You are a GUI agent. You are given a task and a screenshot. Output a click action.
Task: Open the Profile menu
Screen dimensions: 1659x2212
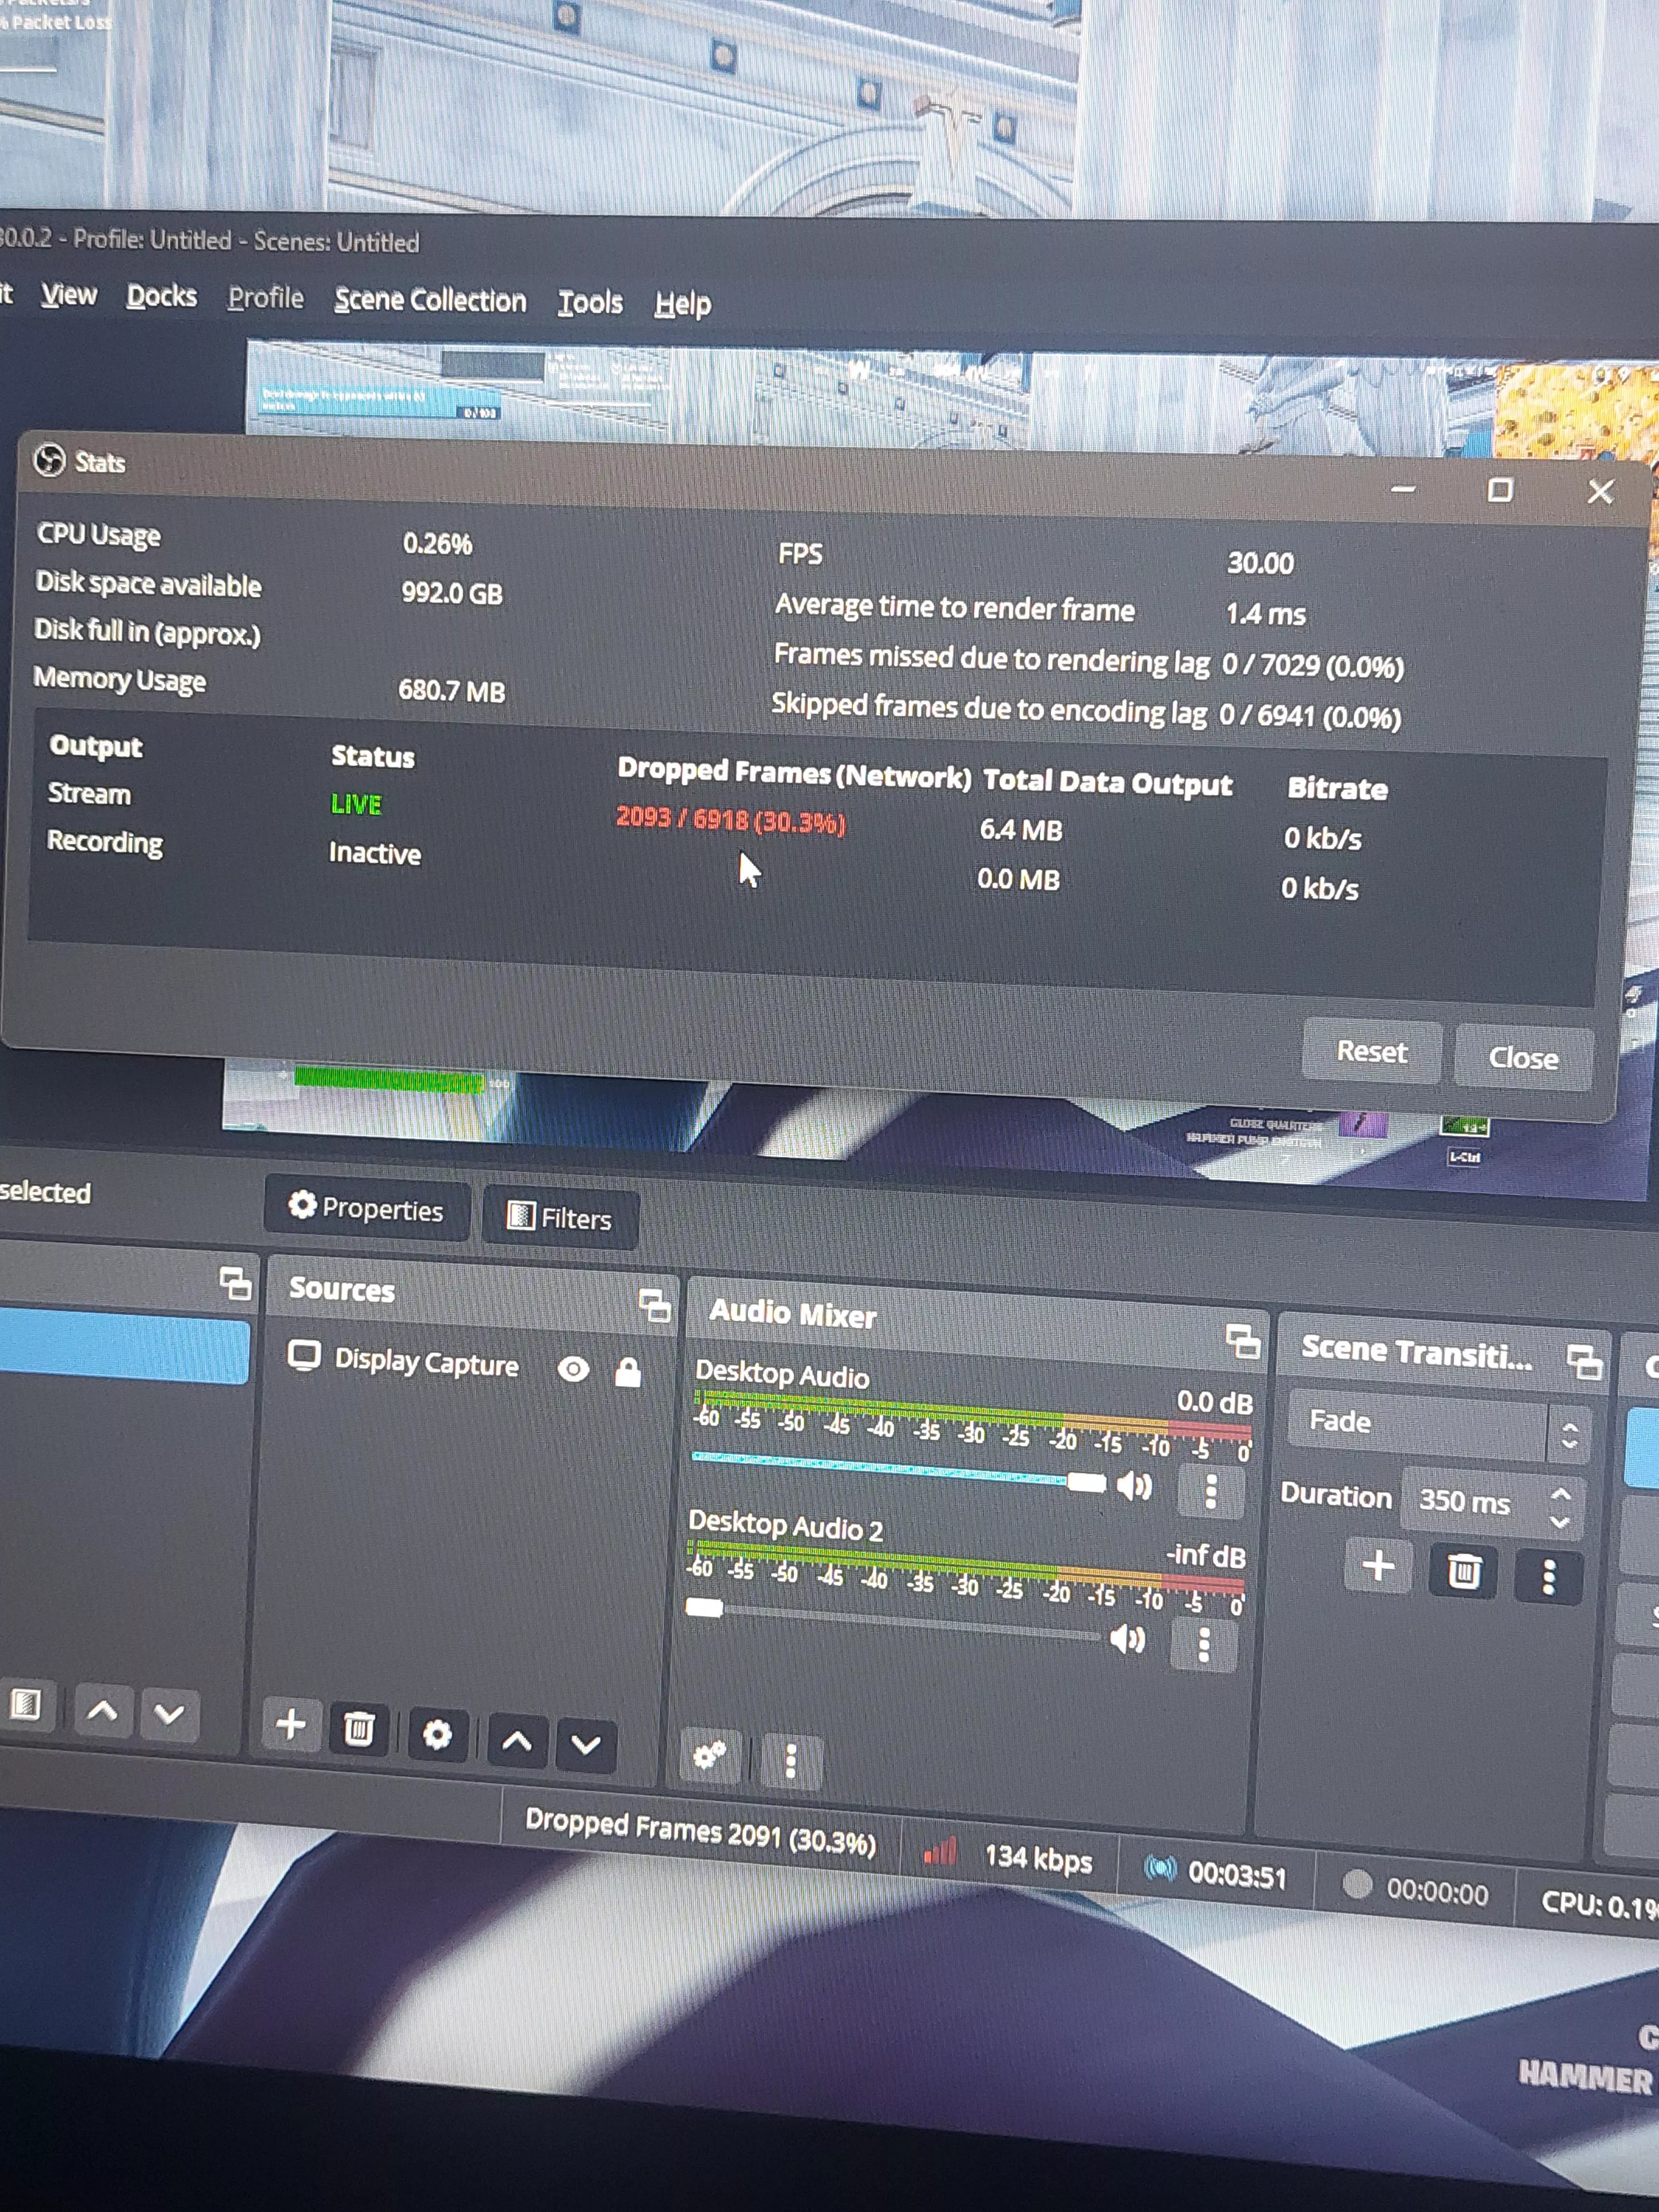tap(265, 298)
